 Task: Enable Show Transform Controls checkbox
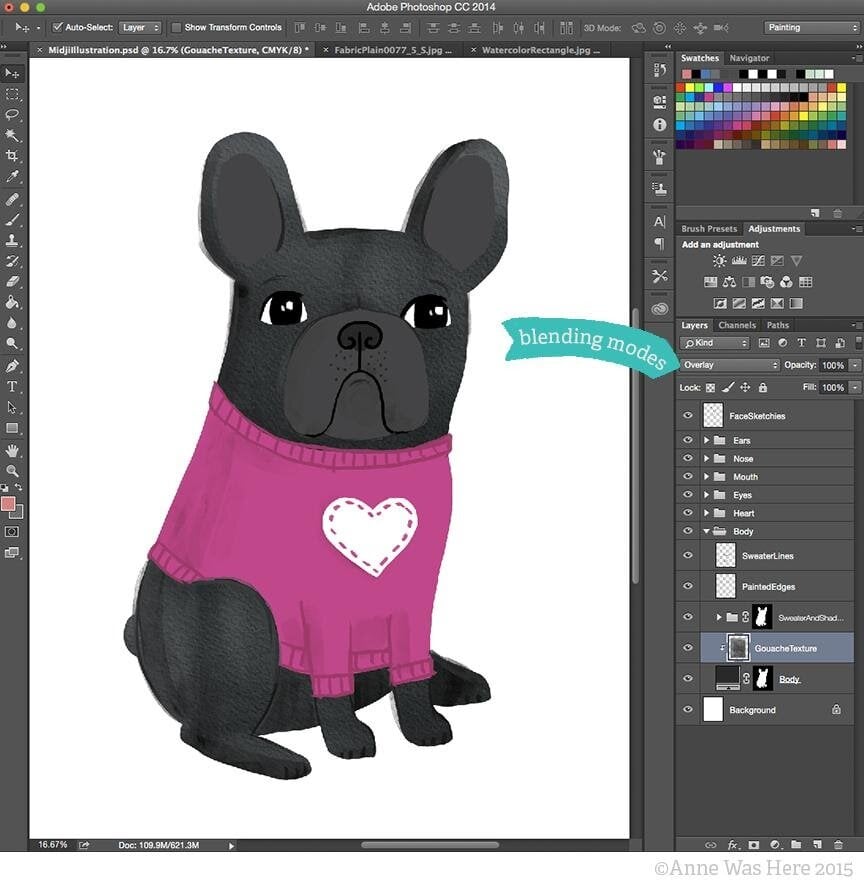click(x=177, y=27)
